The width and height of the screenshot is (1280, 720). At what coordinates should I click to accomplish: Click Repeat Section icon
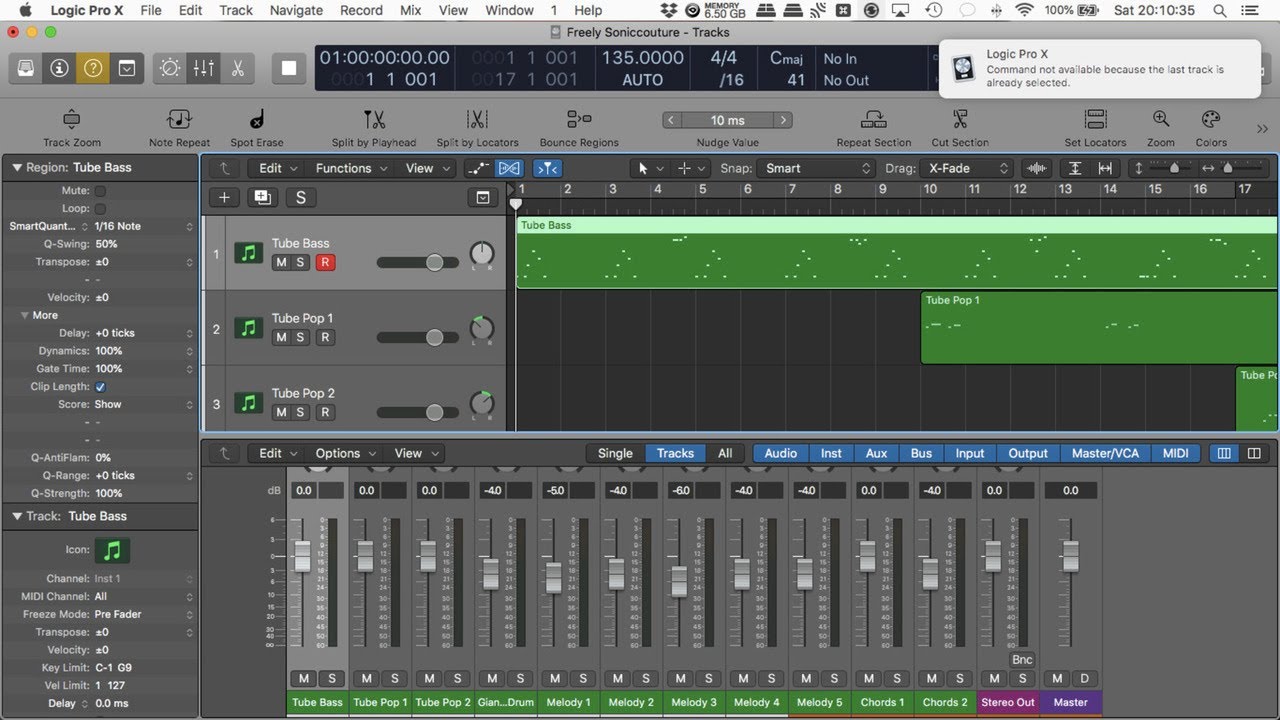tap(874, 120)
